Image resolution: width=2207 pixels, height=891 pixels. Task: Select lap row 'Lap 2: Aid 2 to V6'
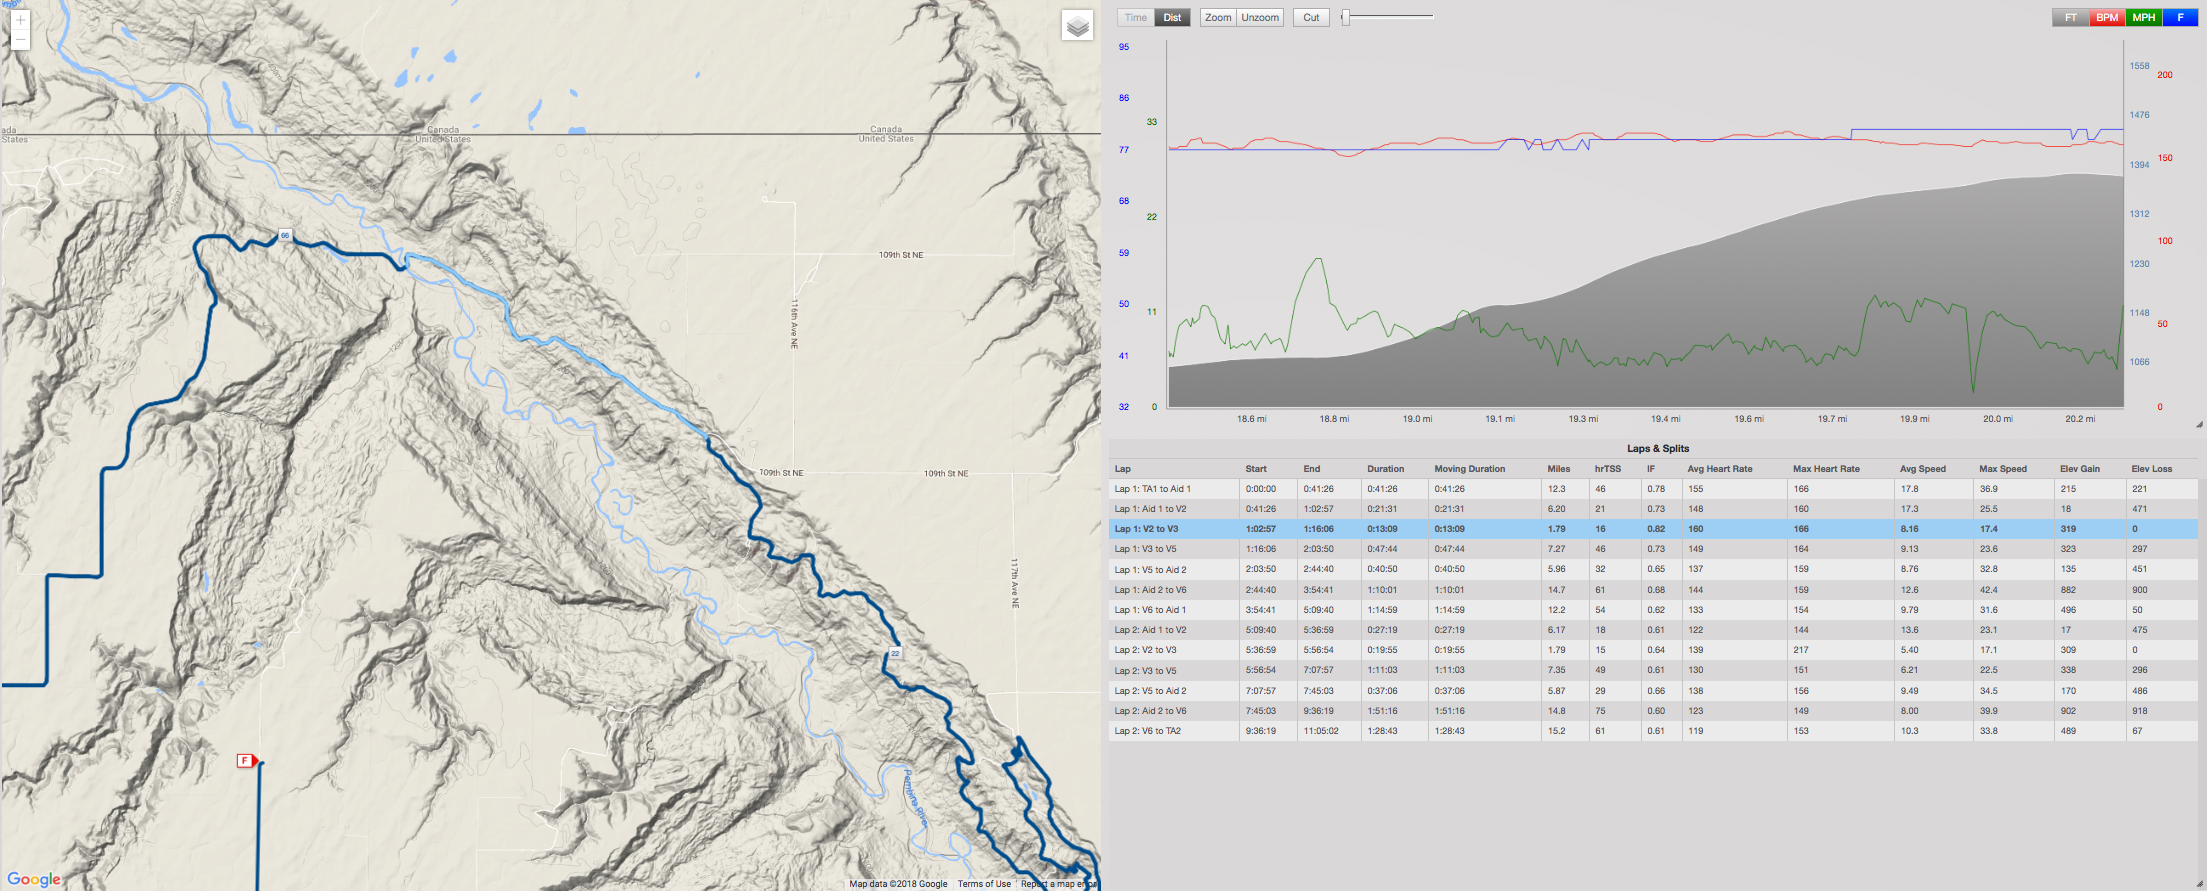pos(1653,711)
